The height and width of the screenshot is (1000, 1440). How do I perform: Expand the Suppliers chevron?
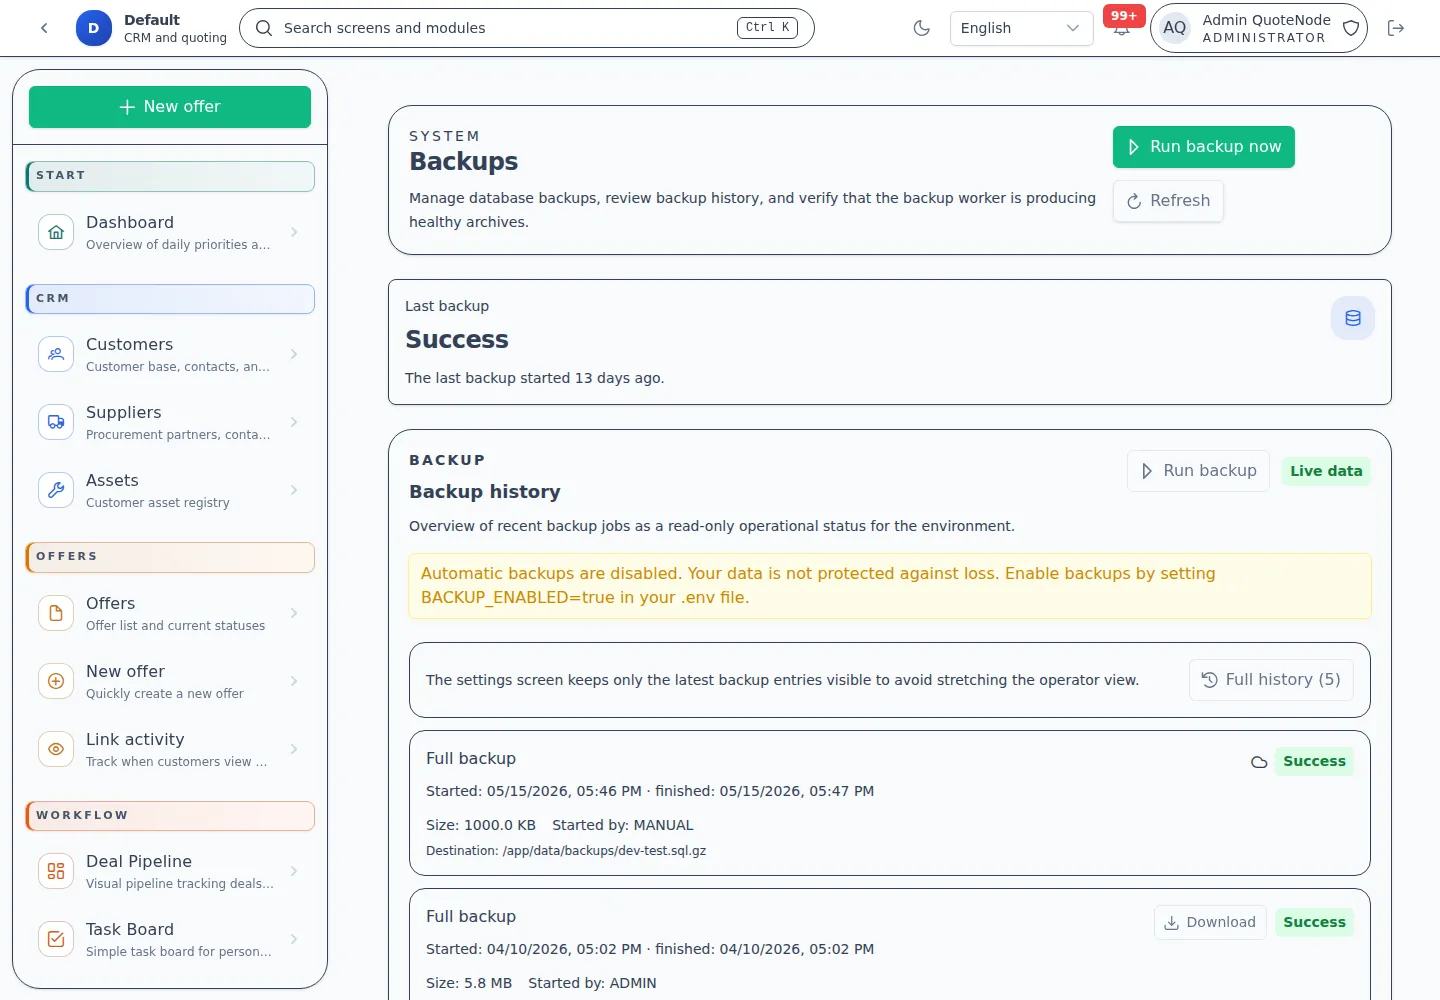pos(294,422)
